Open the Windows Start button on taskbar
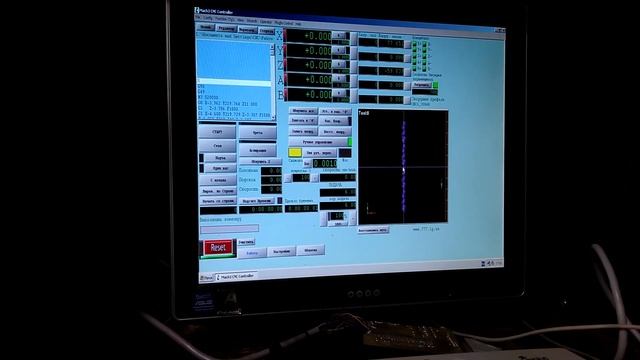The image size is (640, 360). [x=207, y=278]
